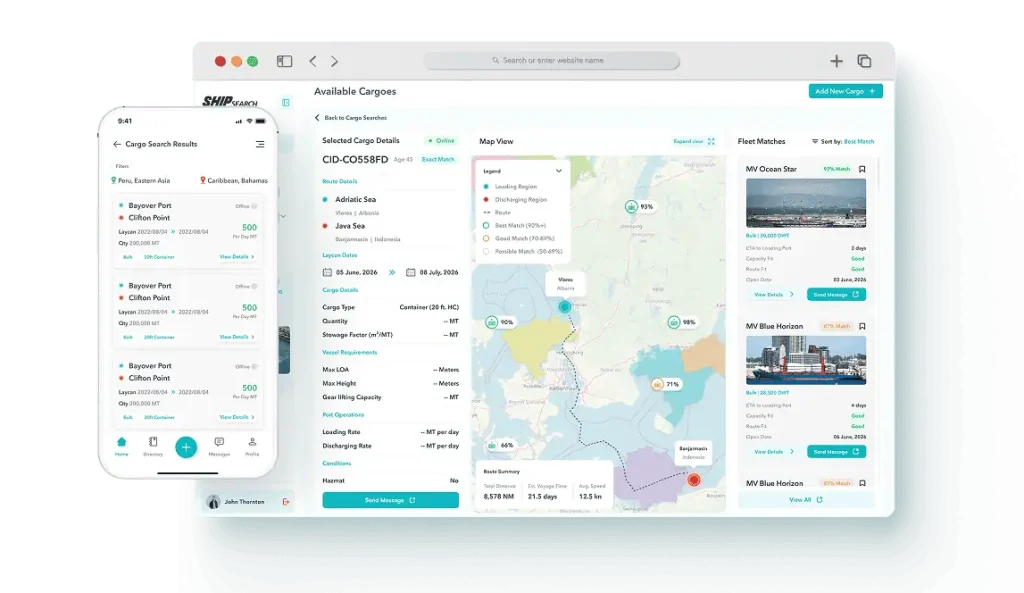
Task: Click Send Message button under cargo details
Action: [390, 500]
